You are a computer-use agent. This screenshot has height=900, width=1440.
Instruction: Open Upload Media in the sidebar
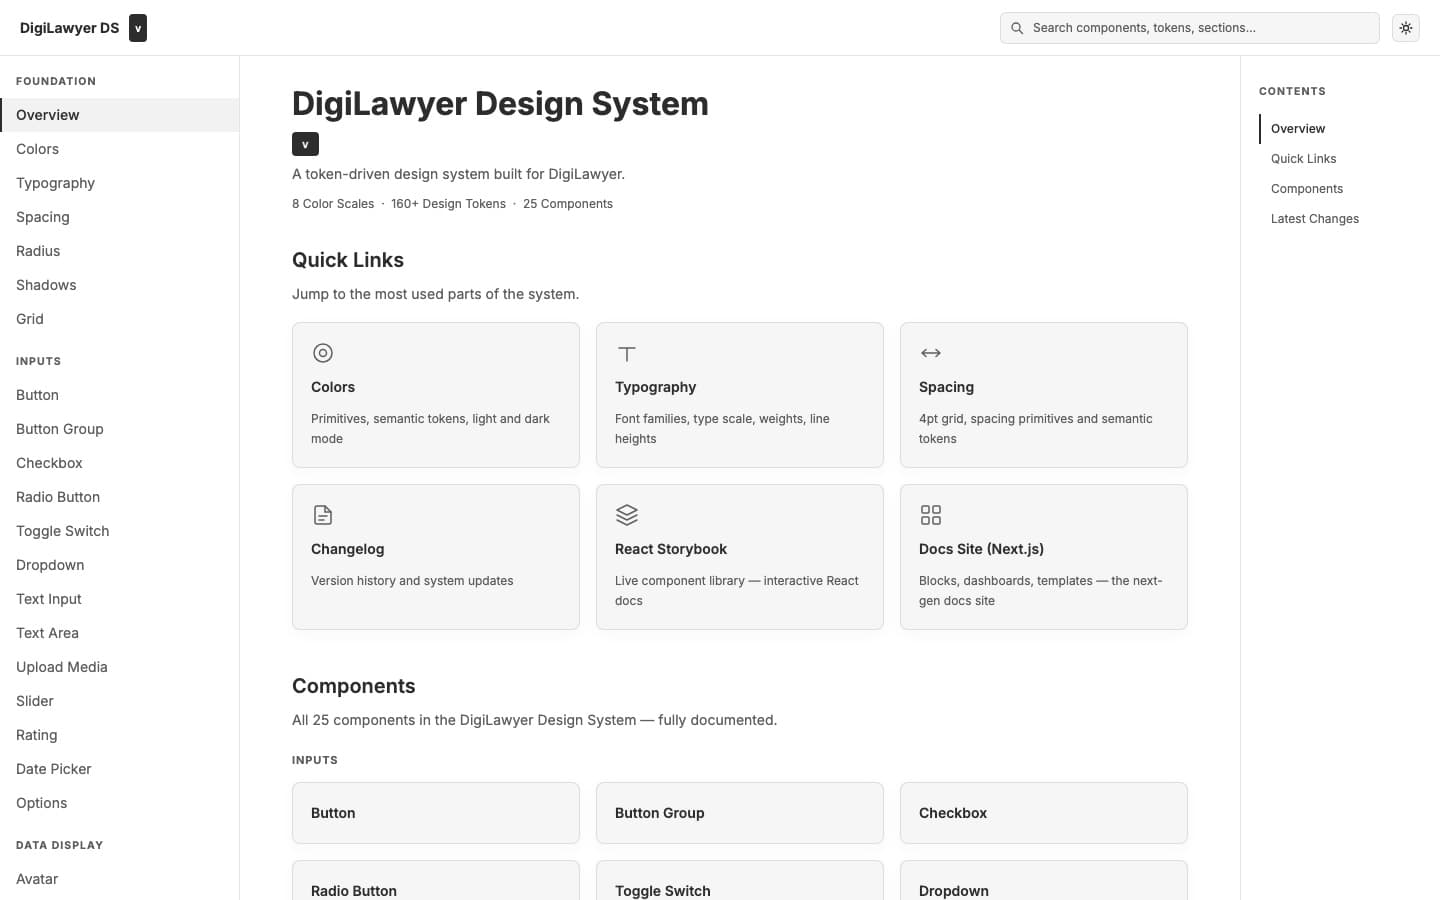click(x=120, y=667)
